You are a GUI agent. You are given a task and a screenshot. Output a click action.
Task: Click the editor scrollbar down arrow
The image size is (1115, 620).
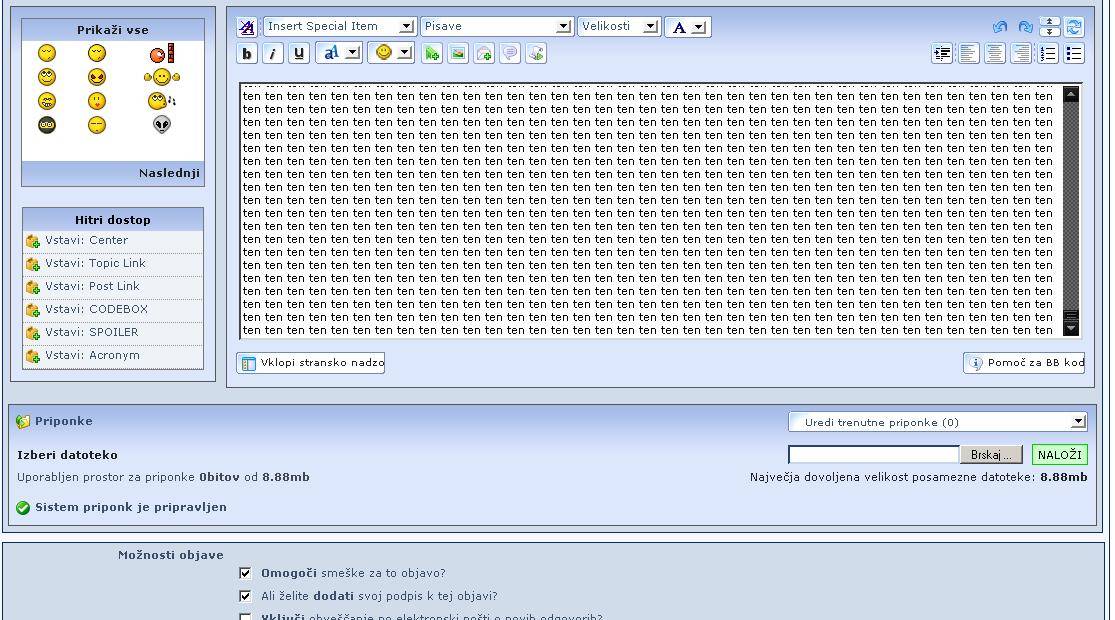pos(1071,328)
